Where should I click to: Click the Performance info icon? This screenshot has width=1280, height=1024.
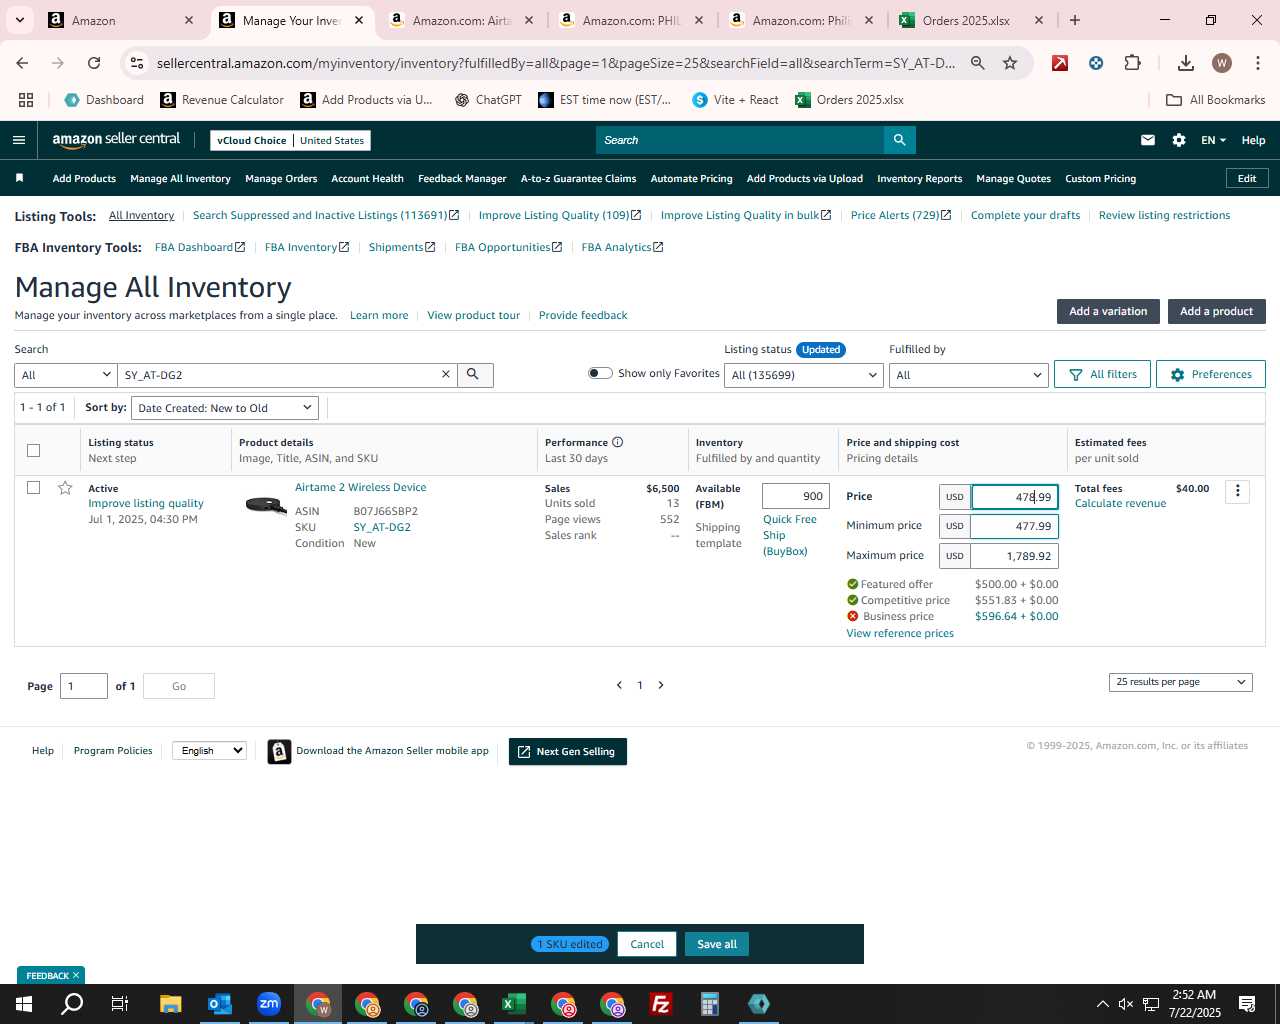(x=618, y=442)
